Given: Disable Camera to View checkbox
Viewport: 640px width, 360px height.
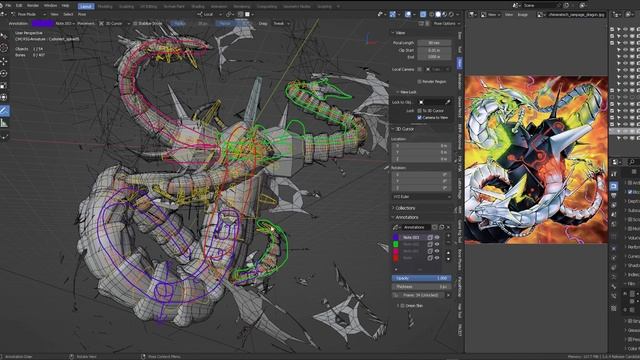Looking at the screenshot, I should [419, 118].
